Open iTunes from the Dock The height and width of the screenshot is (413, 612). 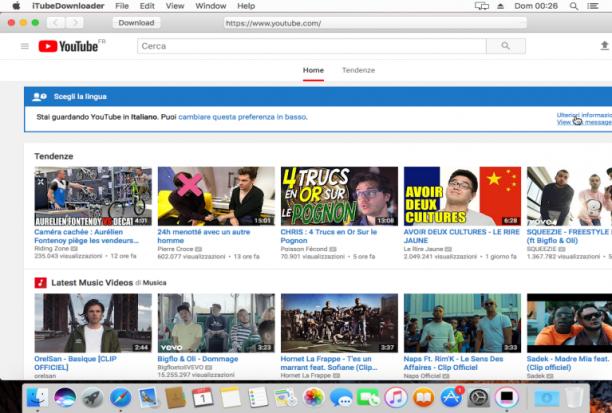point(396,397)
